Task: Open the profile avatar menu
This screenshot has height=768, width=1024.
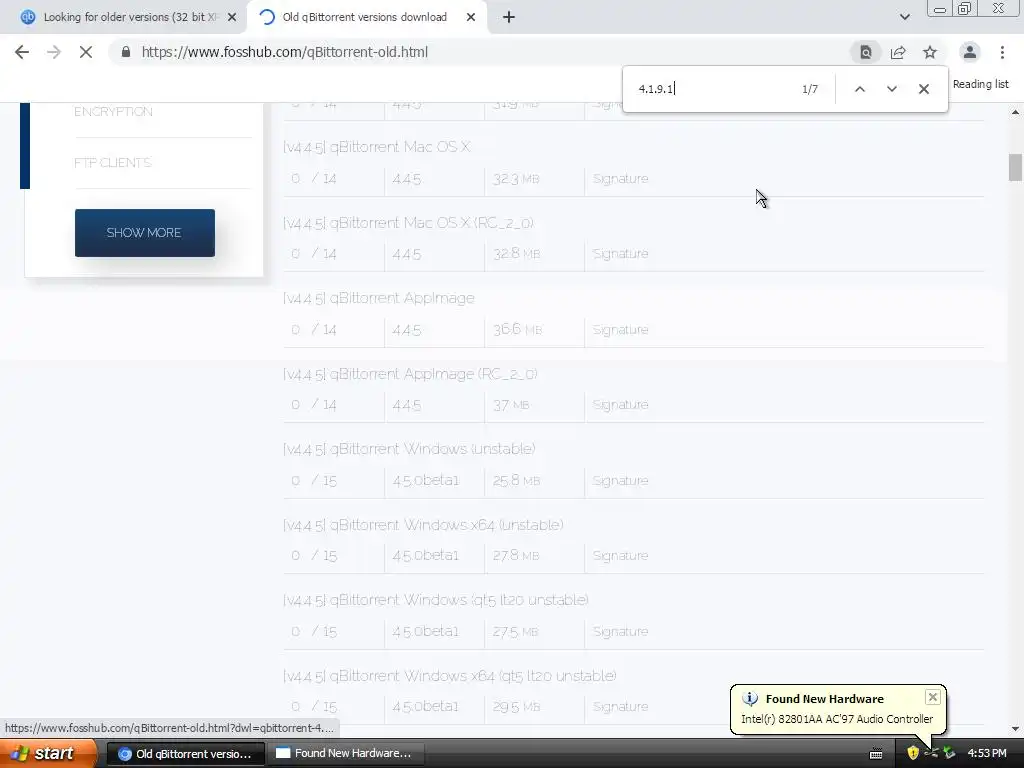Action: (x=970, y=52)
